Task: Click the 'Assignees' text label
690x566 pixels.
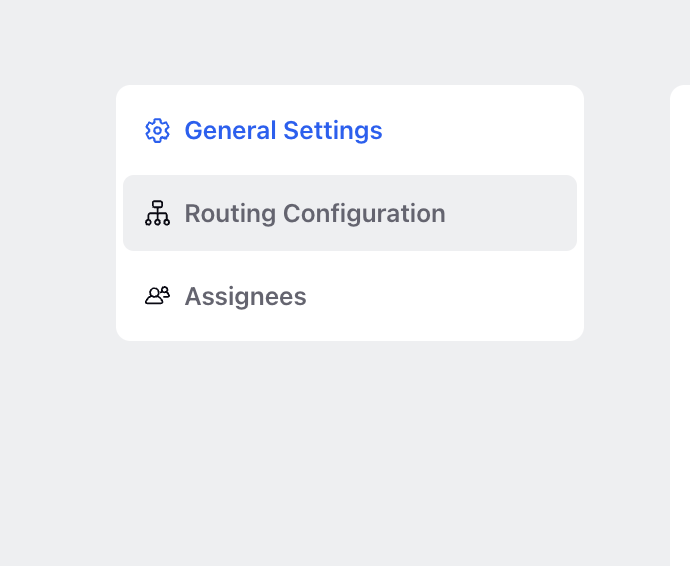Action: (246, 296)
